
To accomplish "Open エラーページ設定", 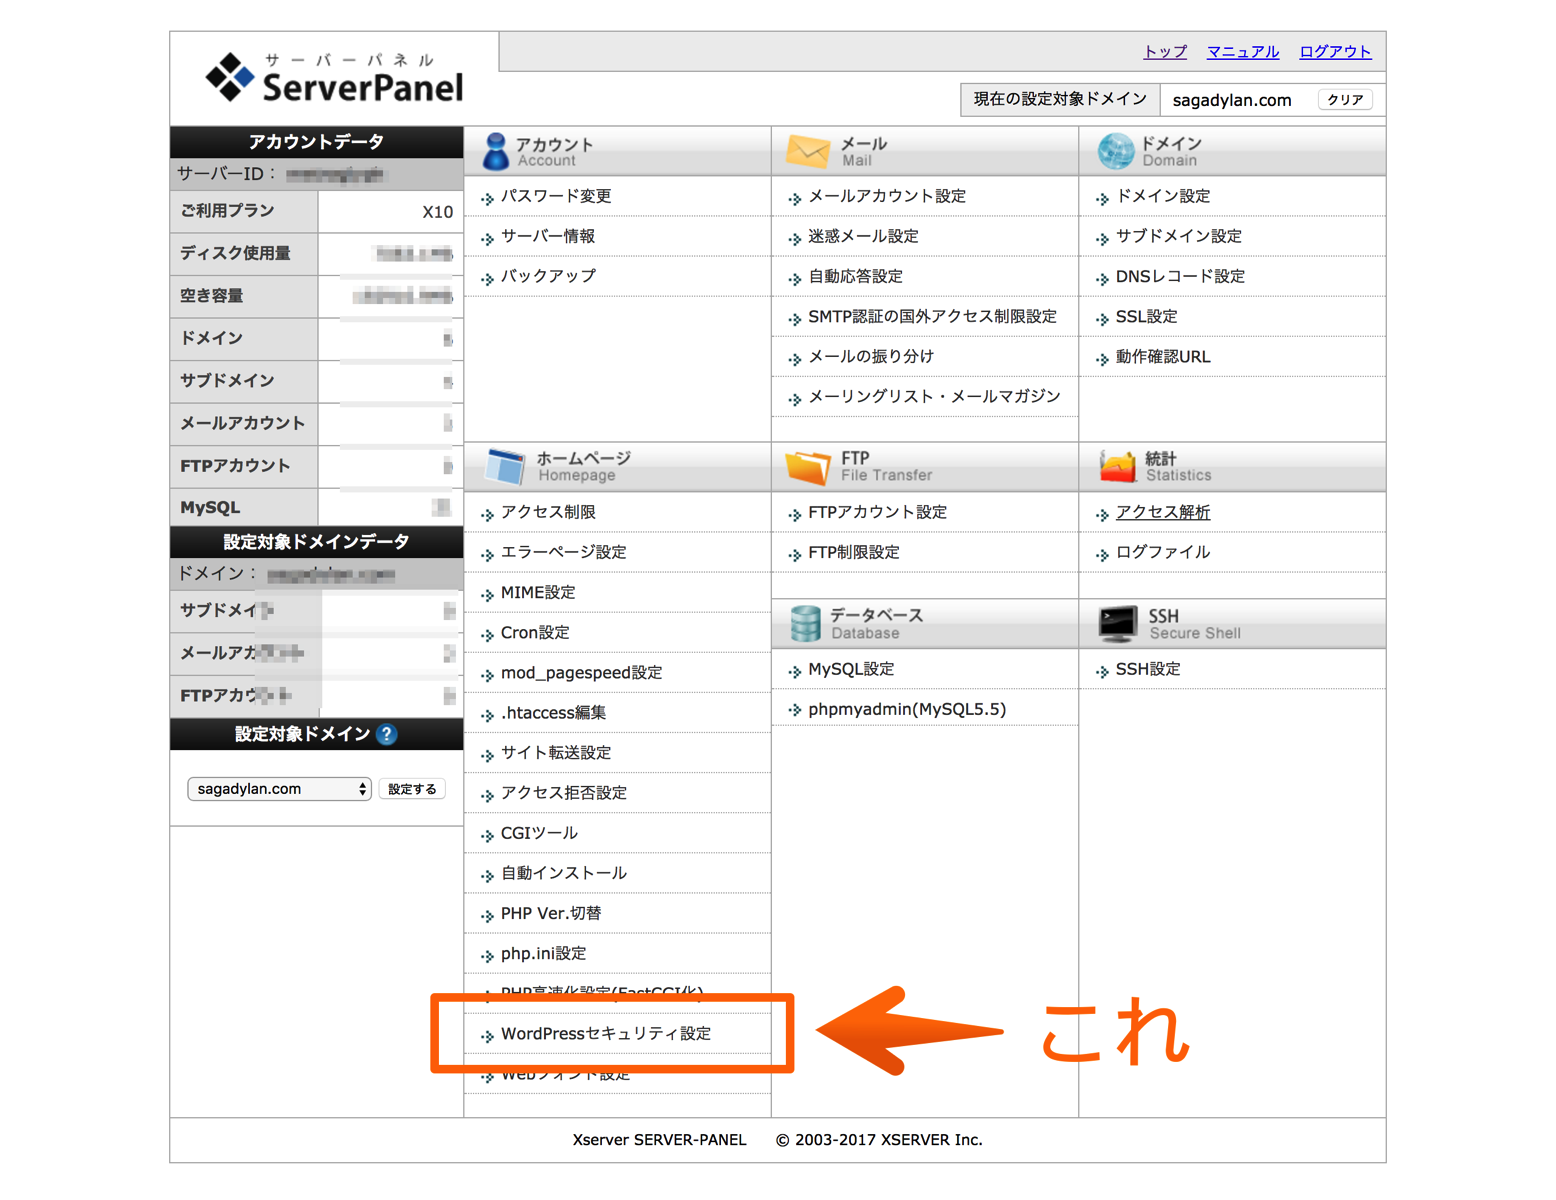I will point(564,552).
